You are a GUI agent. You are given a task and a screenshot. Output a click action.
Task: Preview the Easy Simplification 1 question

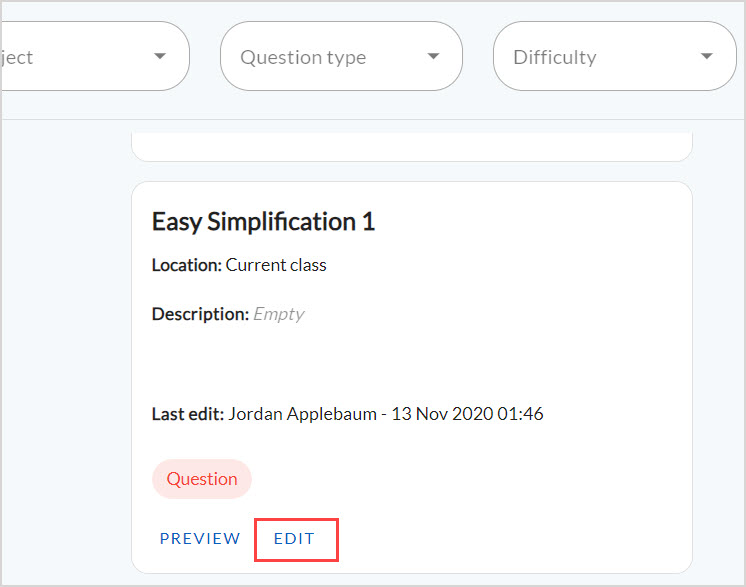(x=200, y=539)
